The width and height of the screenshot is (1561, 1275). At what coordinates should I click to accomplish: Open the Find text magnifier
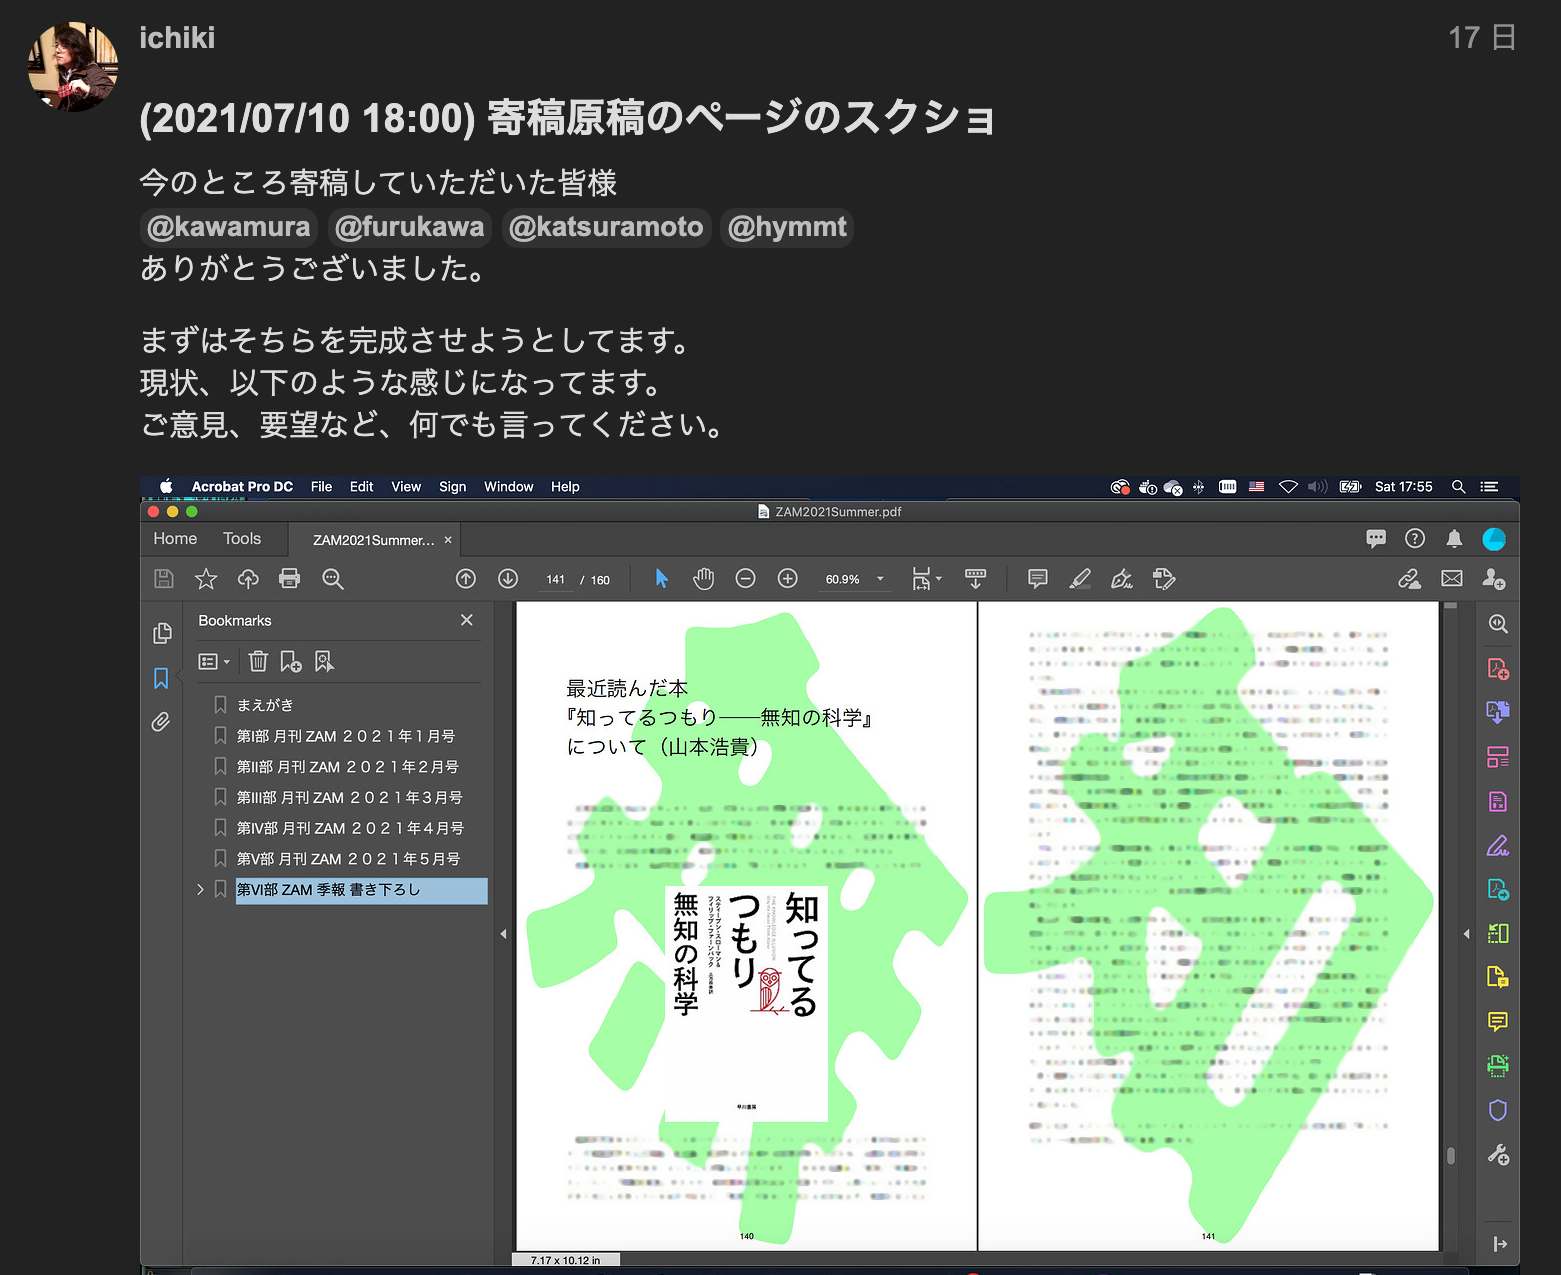click(x=333, y=579)
